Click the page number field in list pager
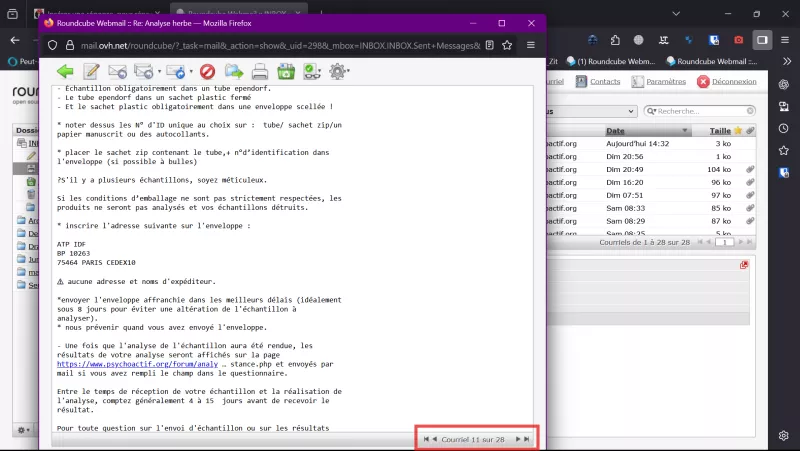 pos(724,242)
